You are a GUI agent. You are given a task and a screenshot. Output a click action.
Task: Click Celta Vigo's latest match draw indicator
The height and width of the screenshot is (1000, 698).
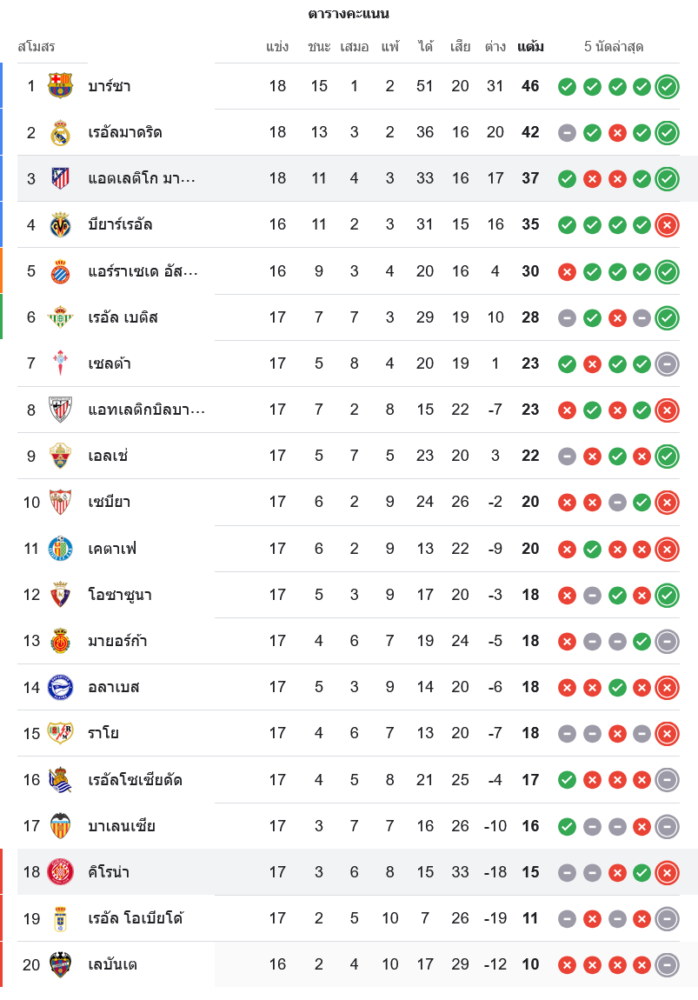(667, 363)
